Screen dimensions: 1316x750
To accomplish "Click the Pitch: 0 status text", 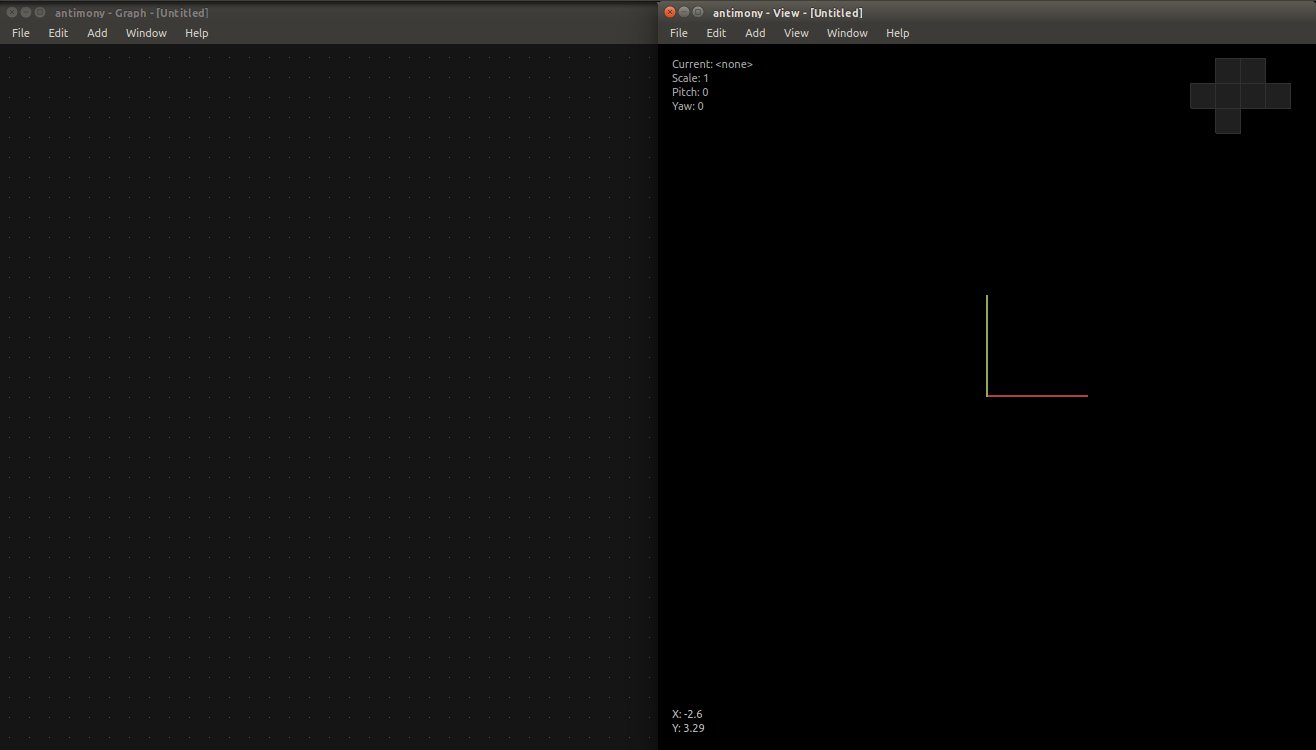I will (689, 91).
